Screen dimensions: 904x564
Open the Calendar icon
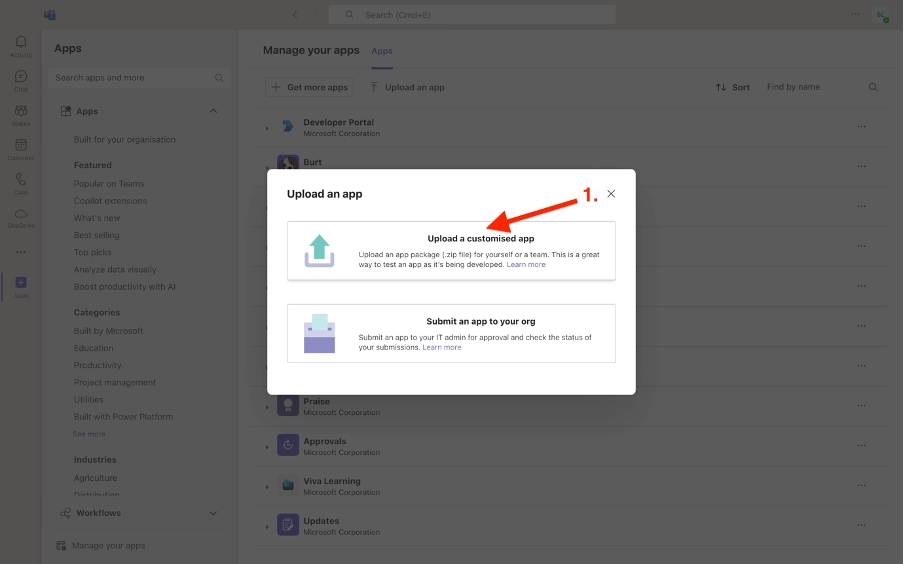(x=21, y=145)
